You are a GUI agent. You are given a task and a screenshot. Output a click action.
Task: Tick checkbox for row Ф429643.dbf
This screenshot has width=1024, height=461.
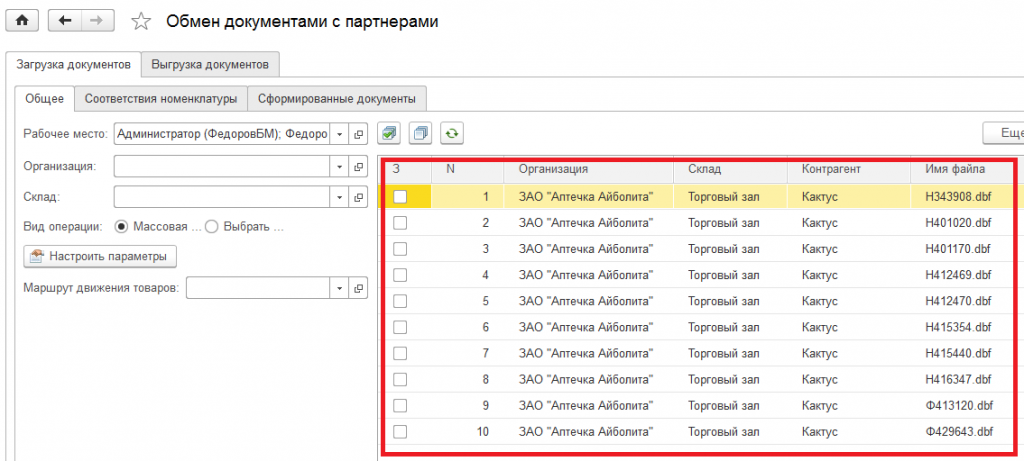(400, 432)
